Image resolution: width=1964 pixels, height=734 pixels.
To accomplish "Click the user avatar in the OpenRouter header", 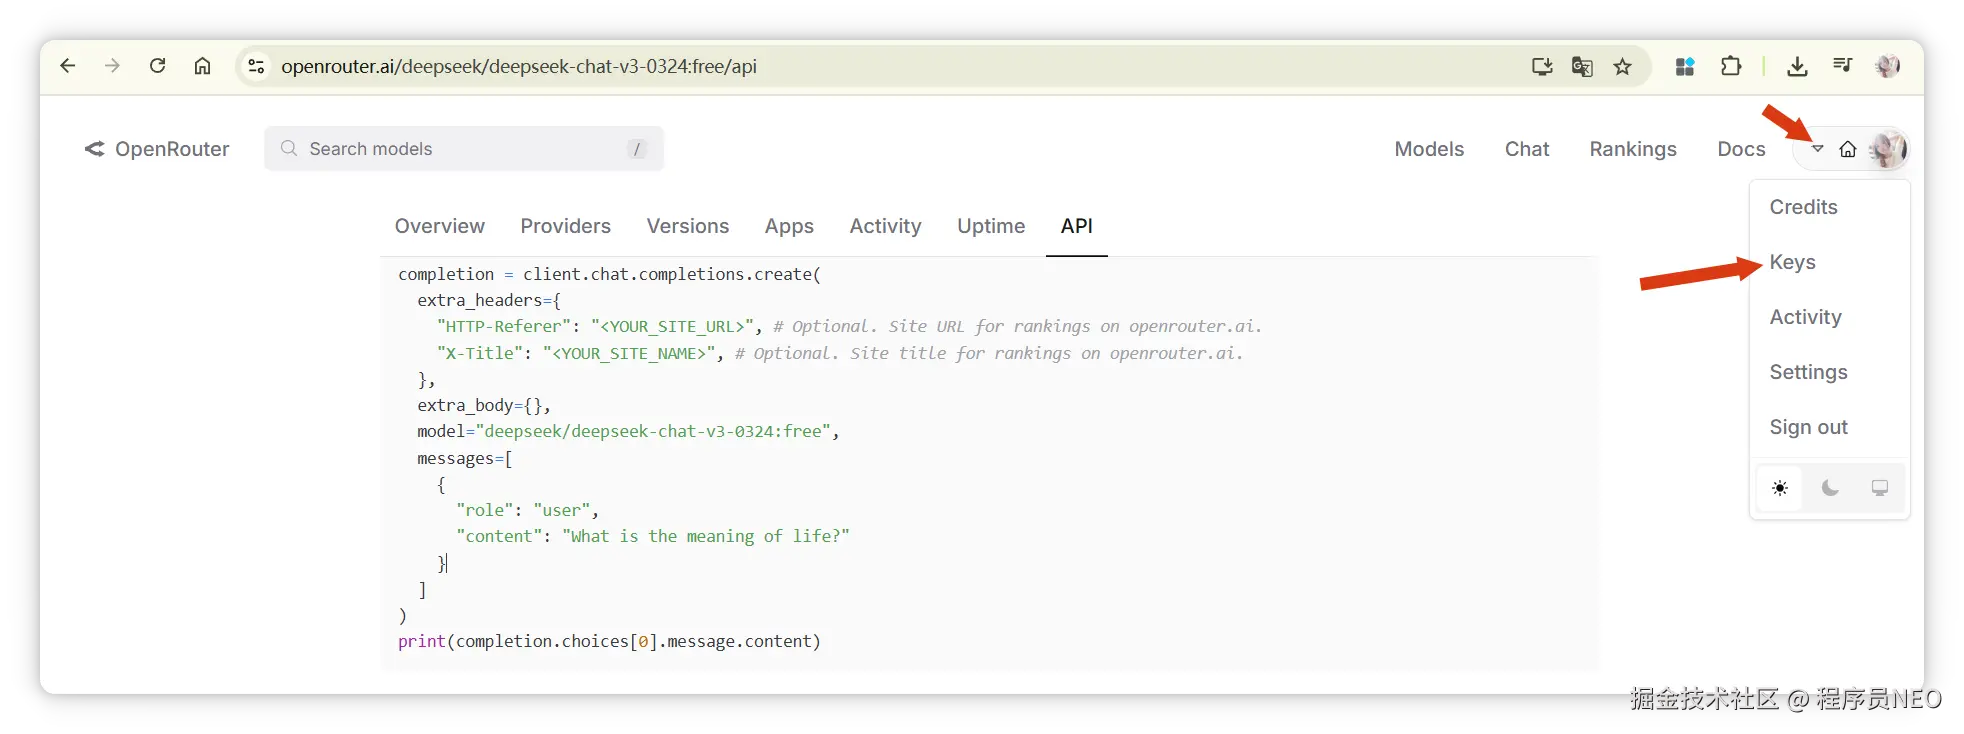I will tap(1888, 149).
